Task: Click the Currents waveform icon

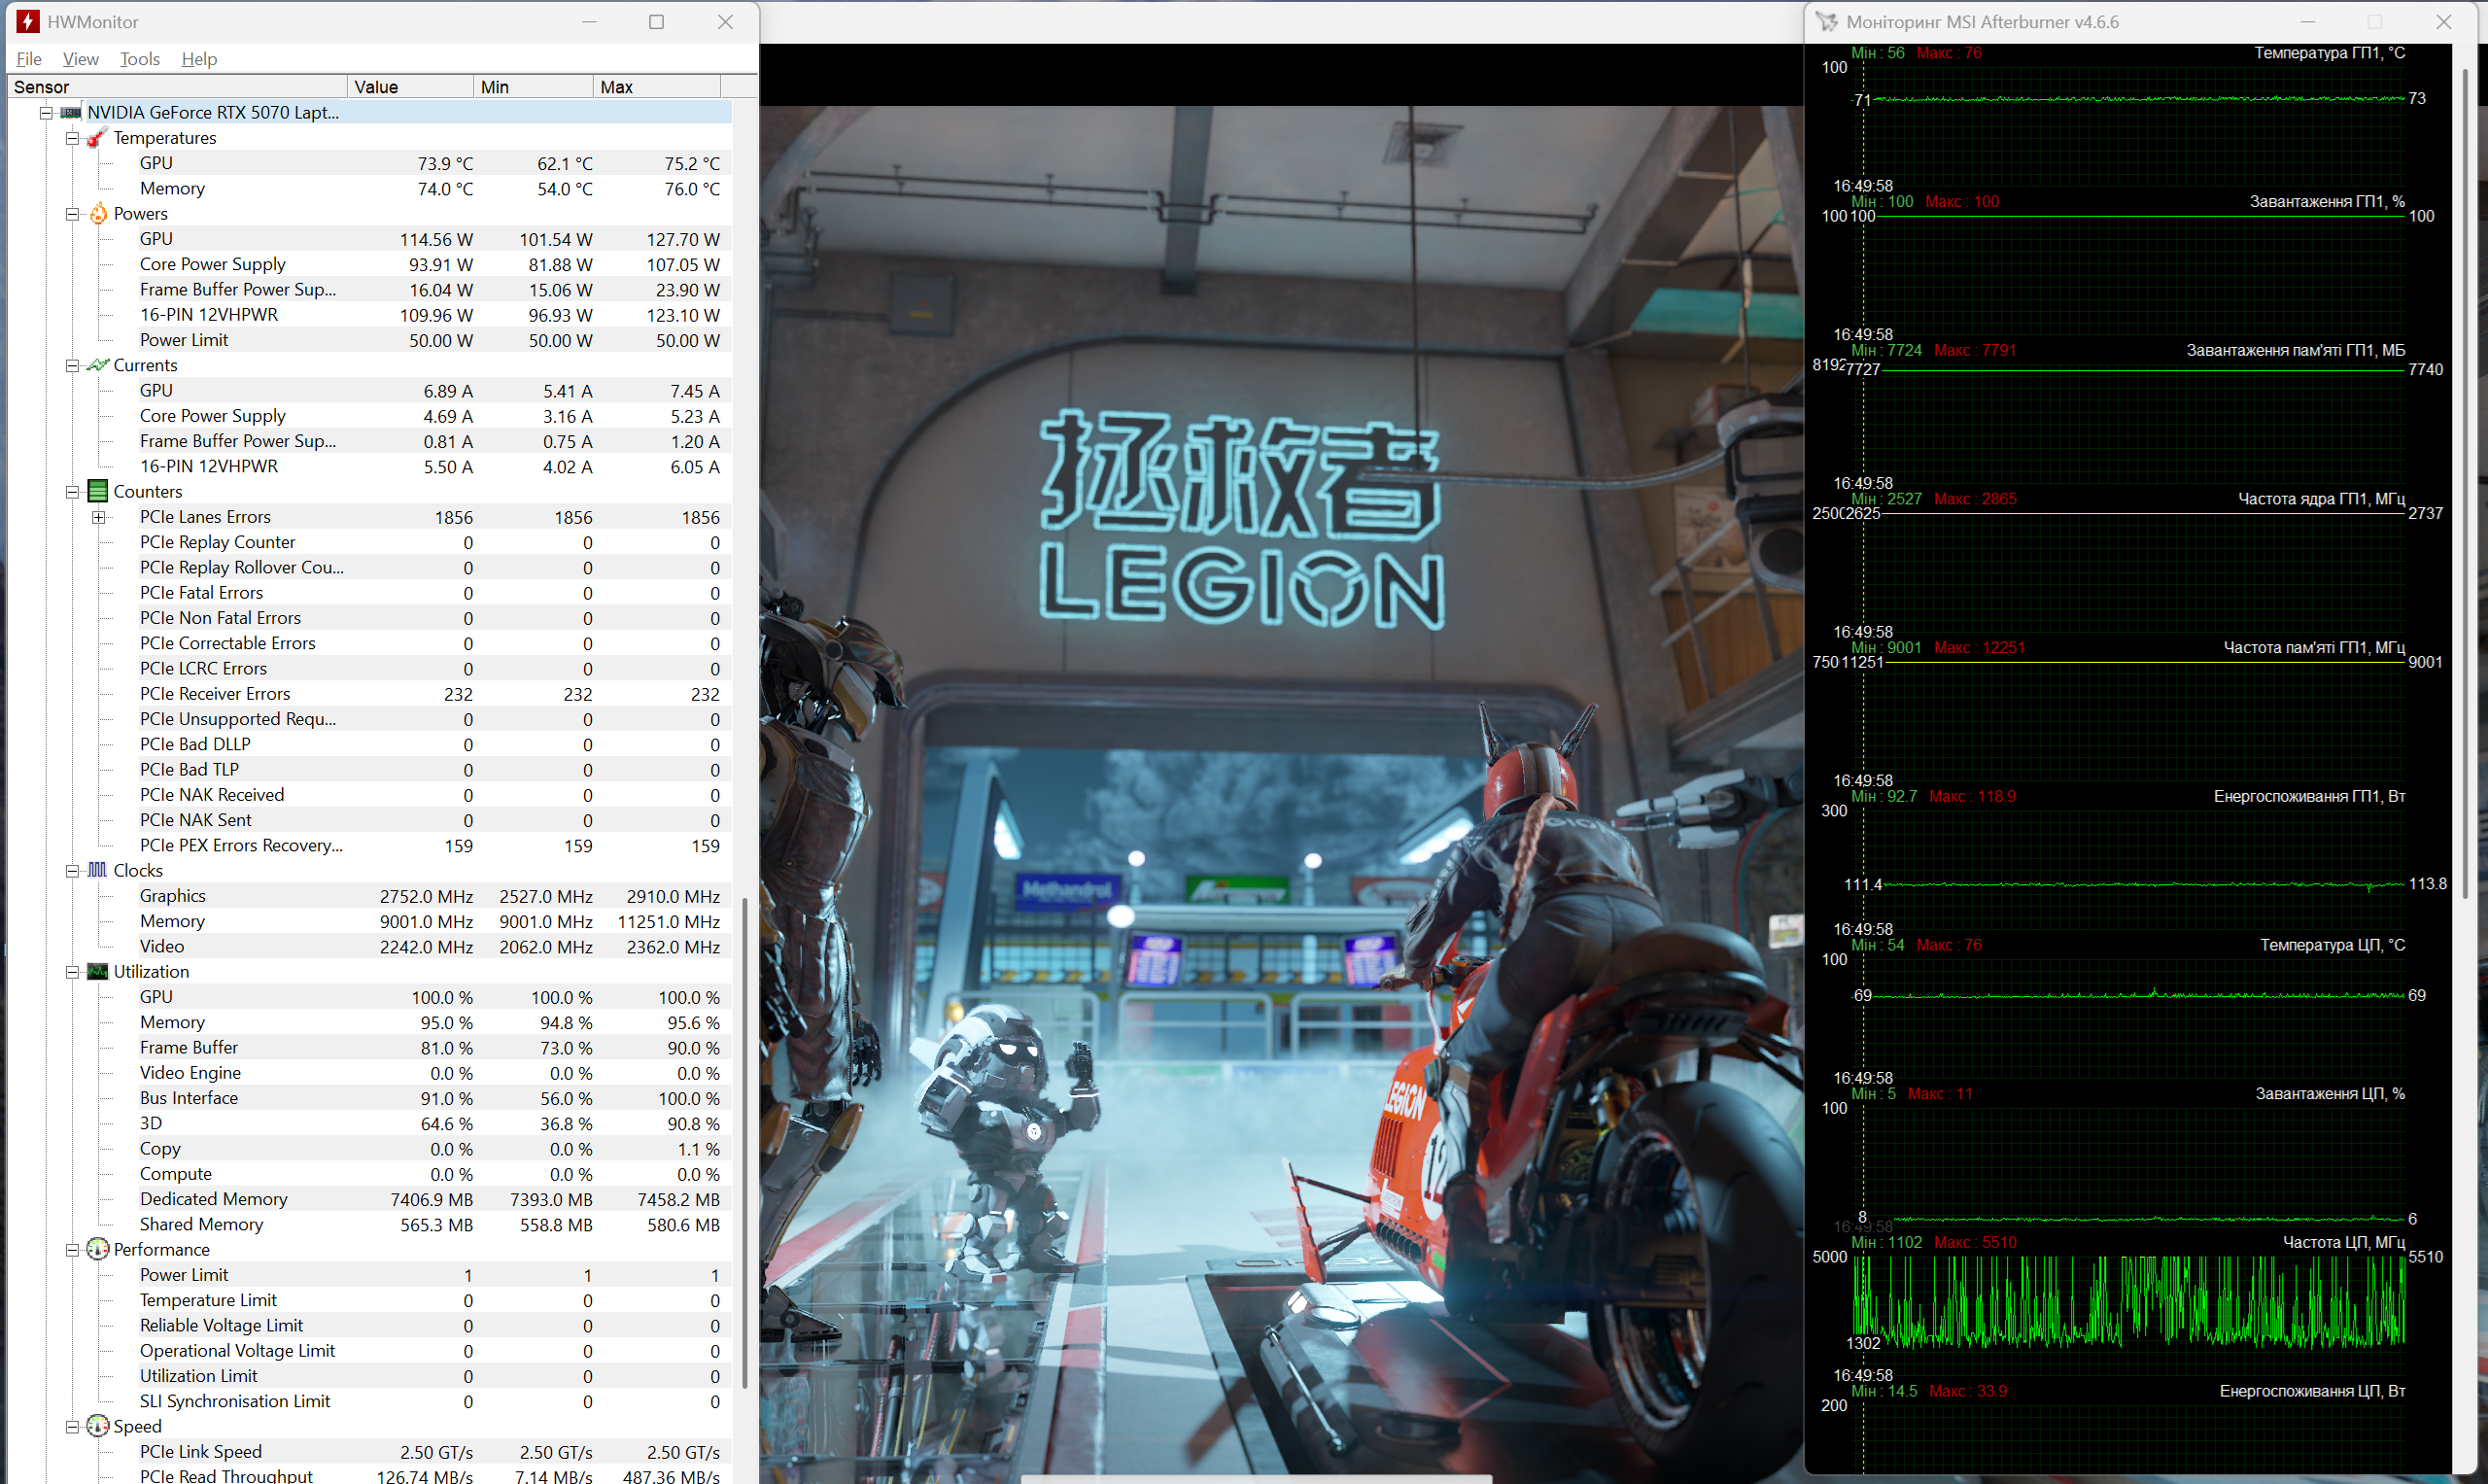Action: point(97,365)
